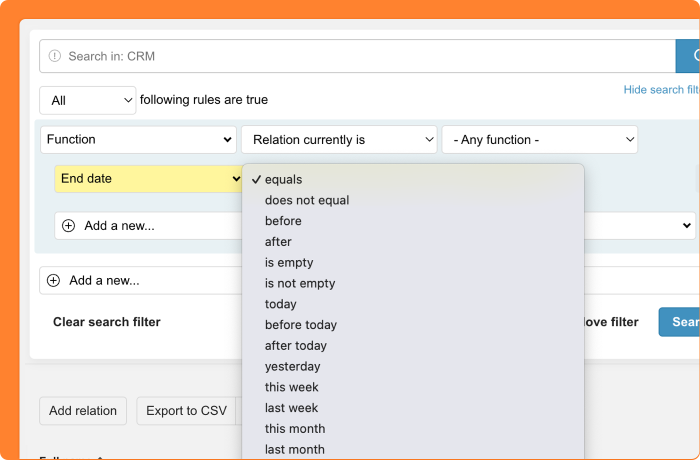Click plus icon in nested Add a new row
The width and height of the screenshot is (700, 460).
click(69, 226)
